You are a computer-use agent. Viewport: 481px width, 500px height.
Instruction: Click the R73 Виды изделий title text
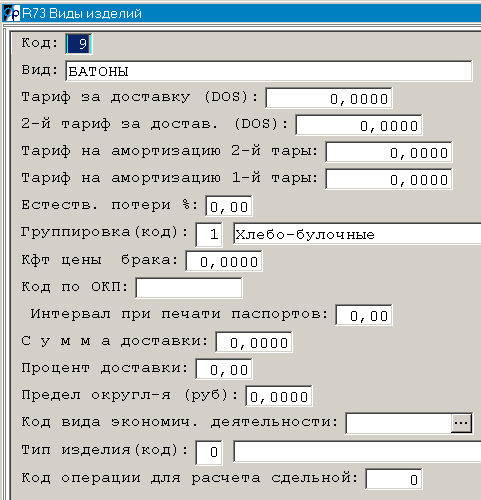click(82, 14)
